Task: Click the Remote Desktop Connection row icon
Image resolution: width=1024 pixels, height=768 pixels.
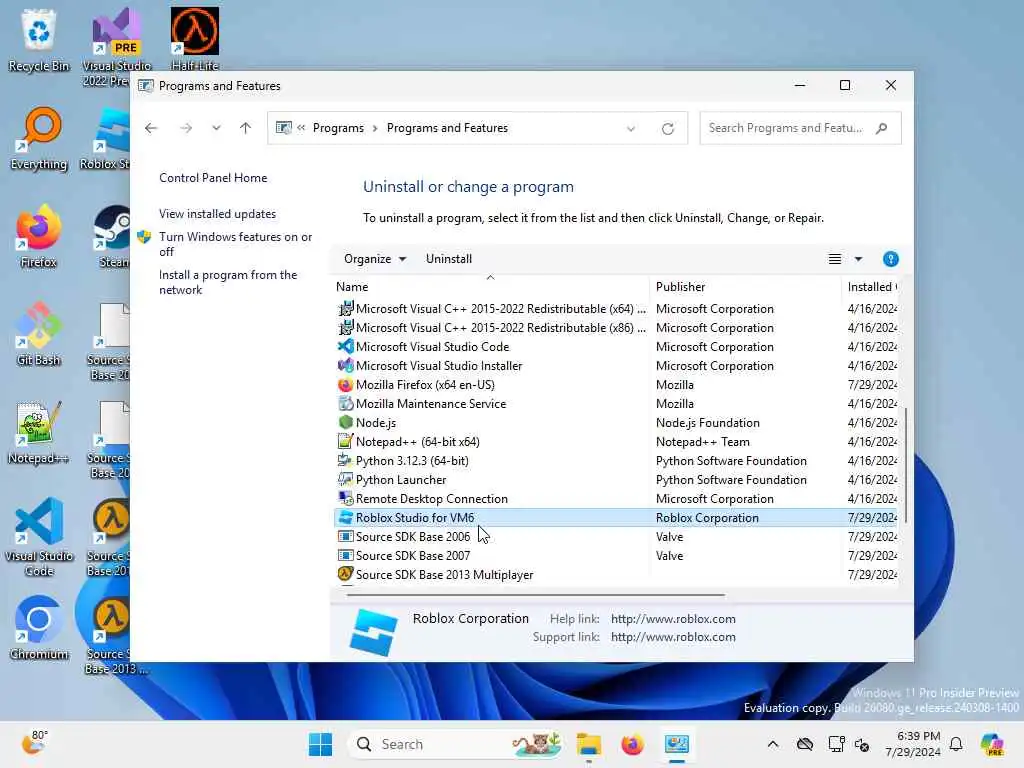Action: click(345, 499)
